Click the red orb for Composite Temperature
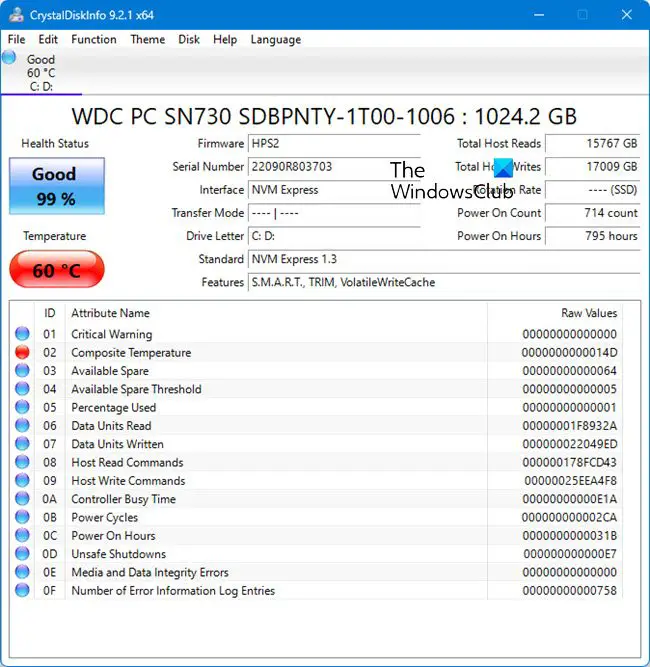Viewport: 650px width, 667px height. pos(22,352)
